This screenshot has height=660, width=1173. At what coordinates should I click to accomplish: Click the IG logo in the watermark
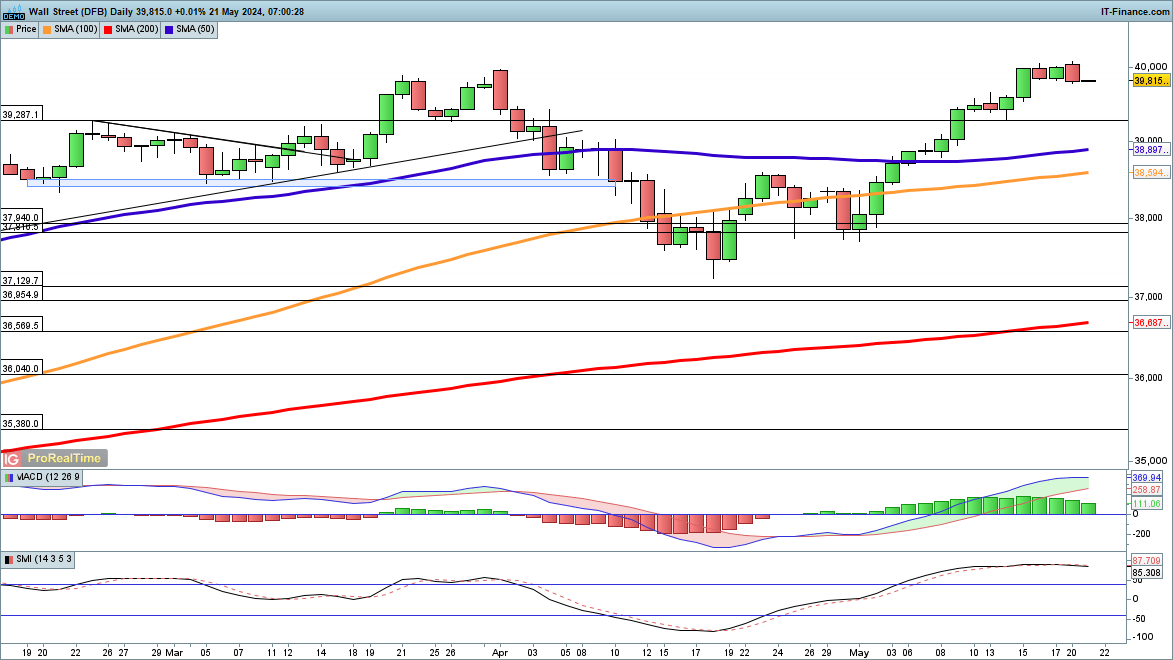[x=12, y=458]
